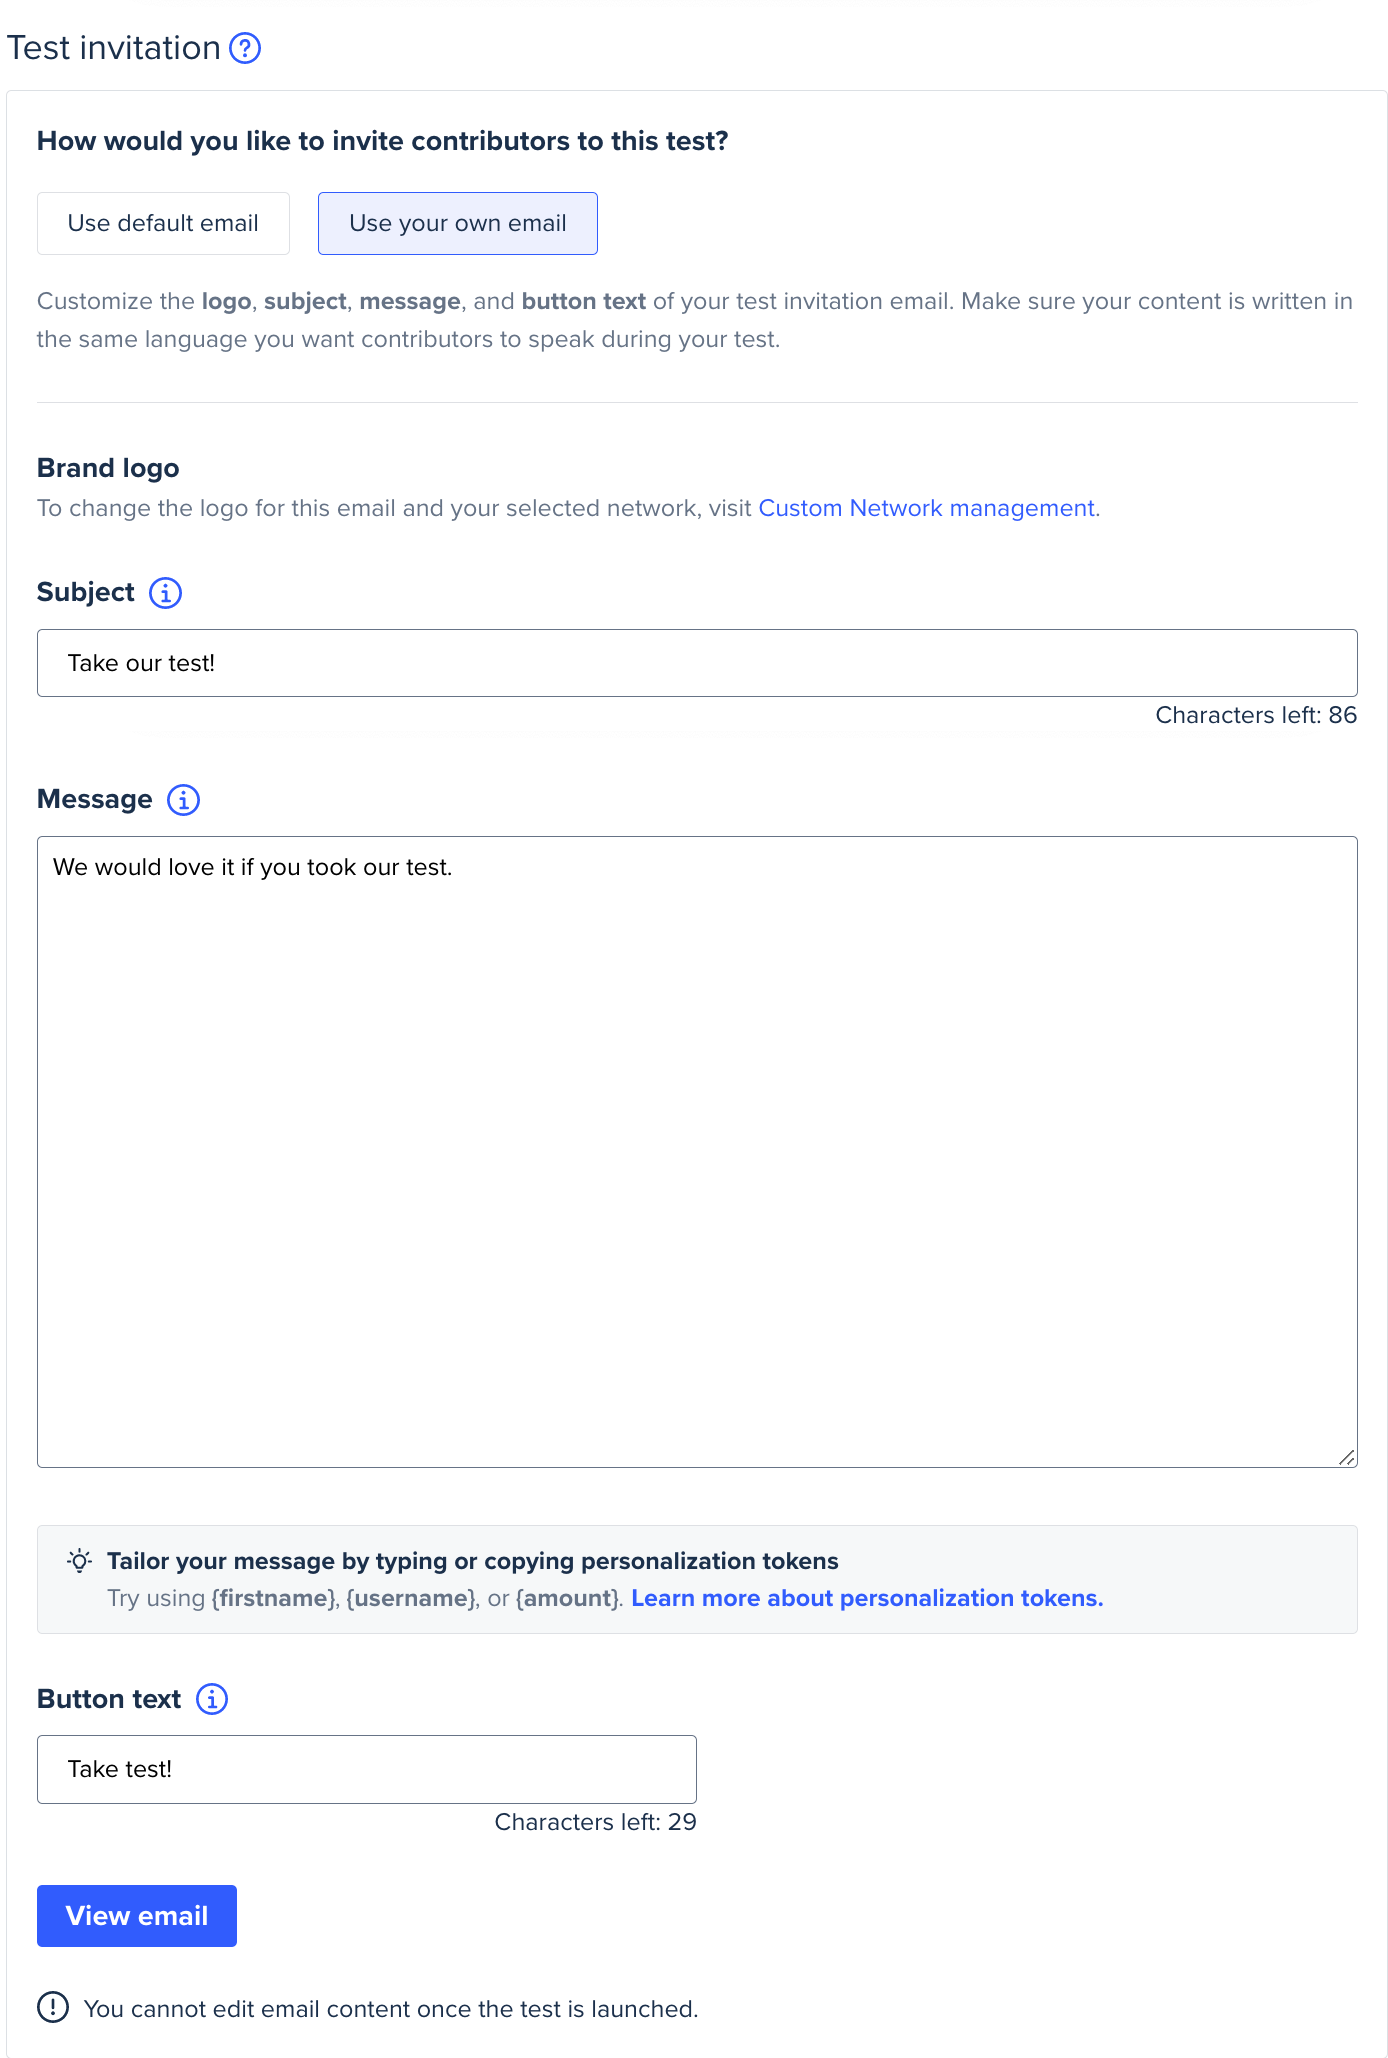Image resolution: width=1388 pixels, height=2058 pixels.
Task: Open Custom Network management link
Action: [x=926, y=508]
